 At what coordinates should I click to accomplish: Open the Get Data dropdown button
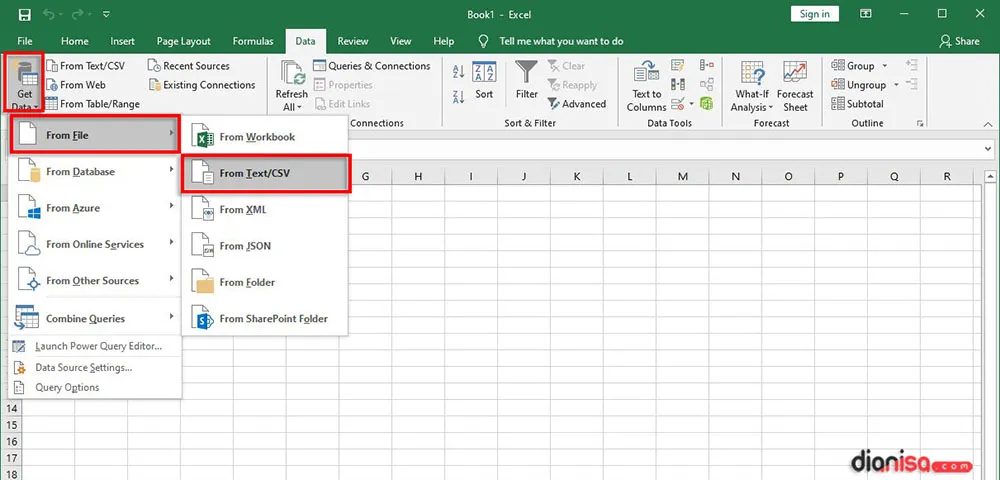pos(25,83)
